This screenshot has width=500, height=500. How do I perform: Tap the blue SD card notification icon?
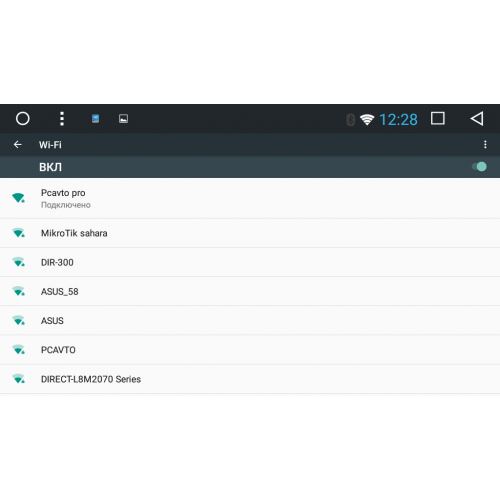tap(95, 119)
